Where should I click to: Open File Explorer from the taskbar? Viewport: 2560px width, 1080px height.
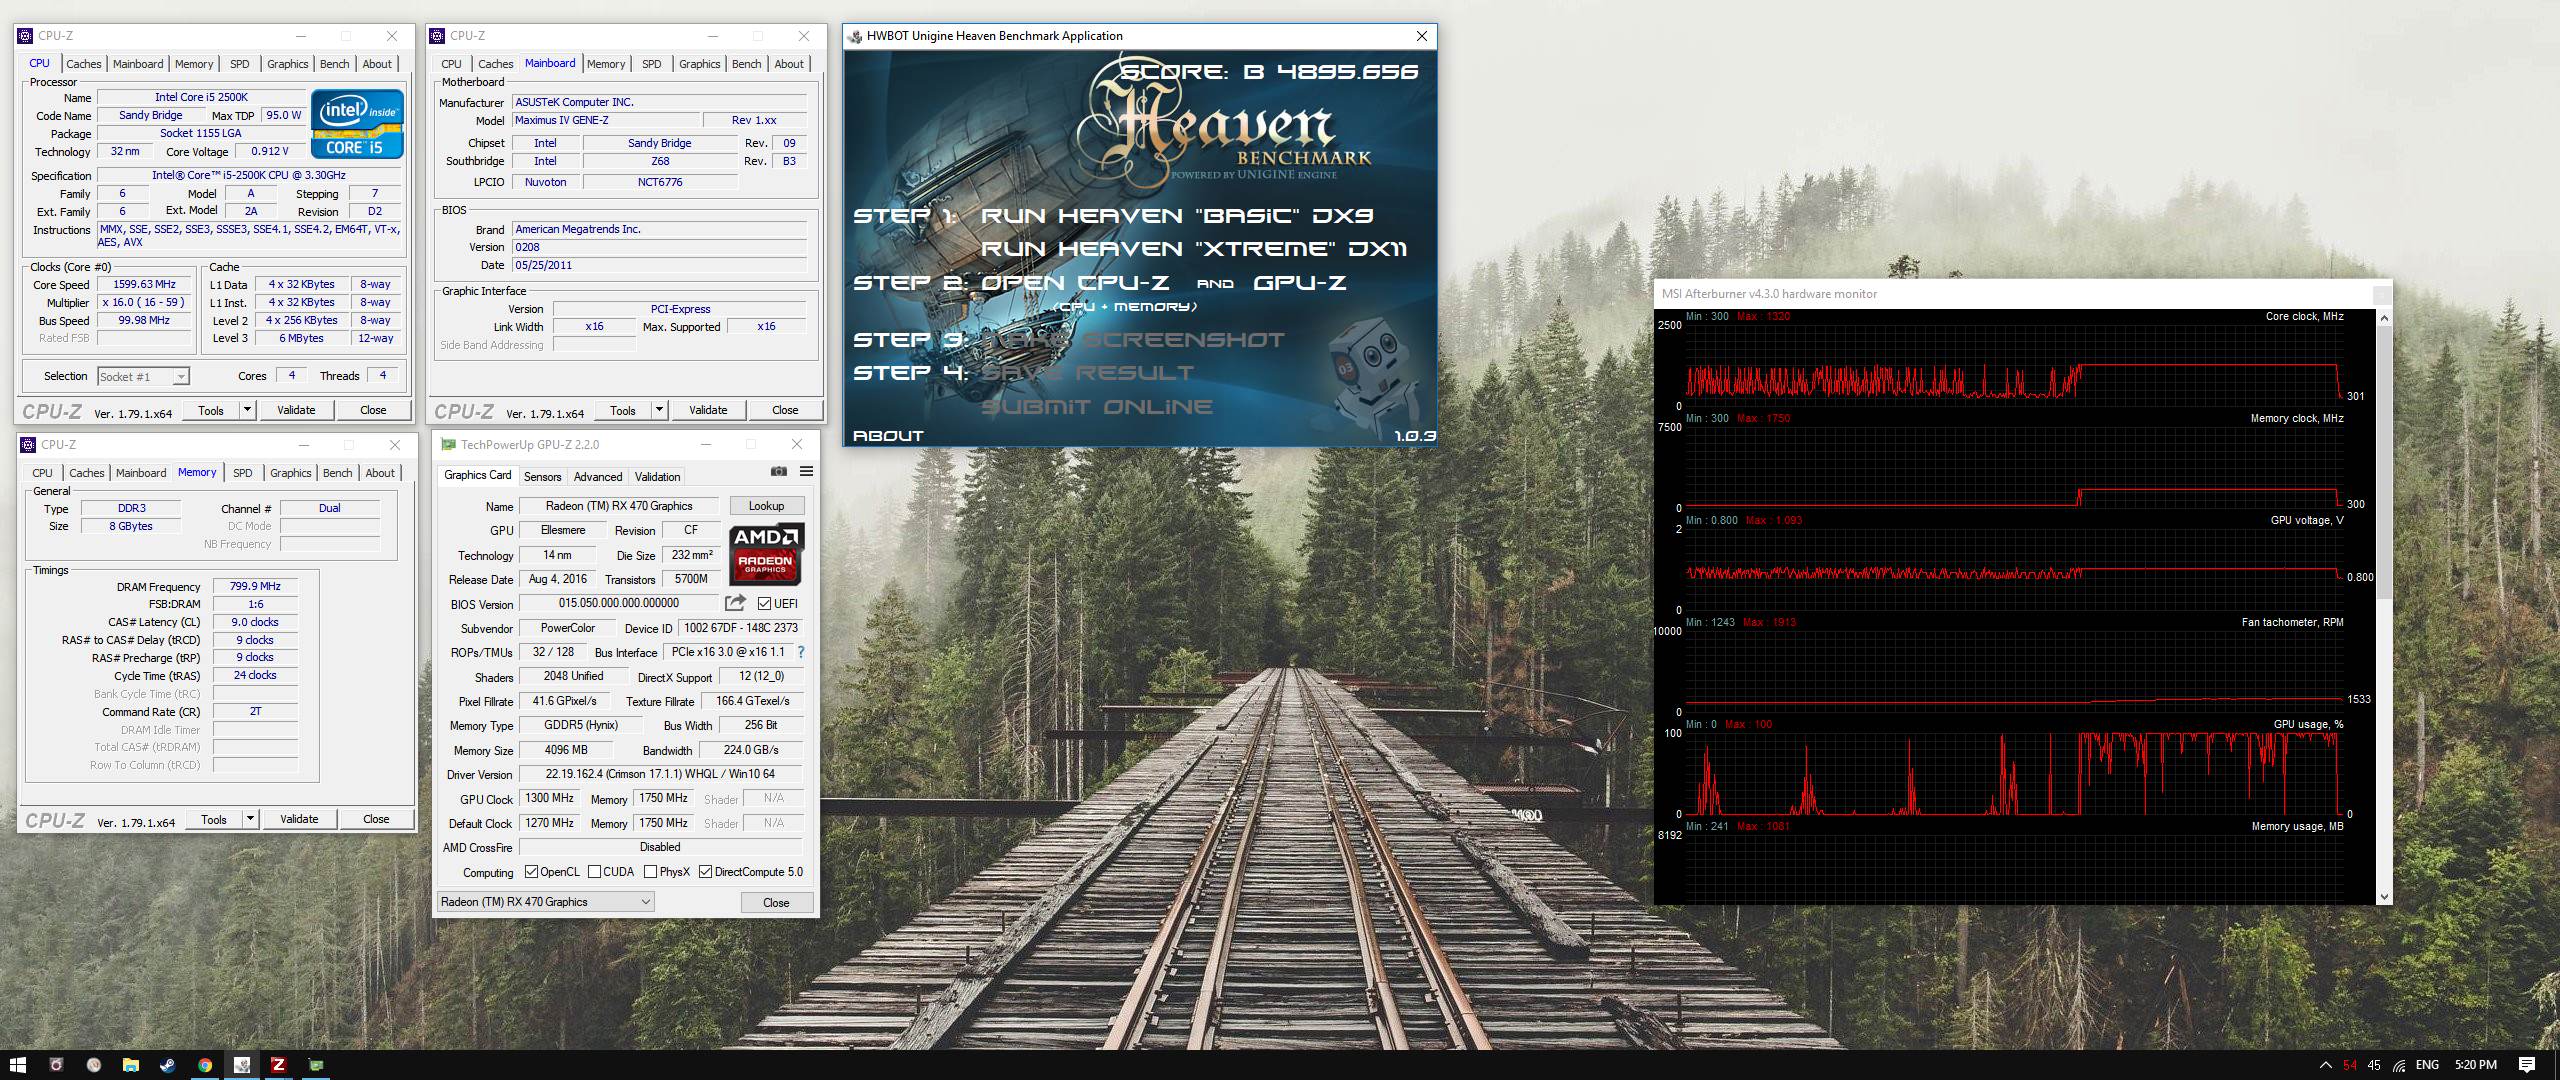[130, 1065]
